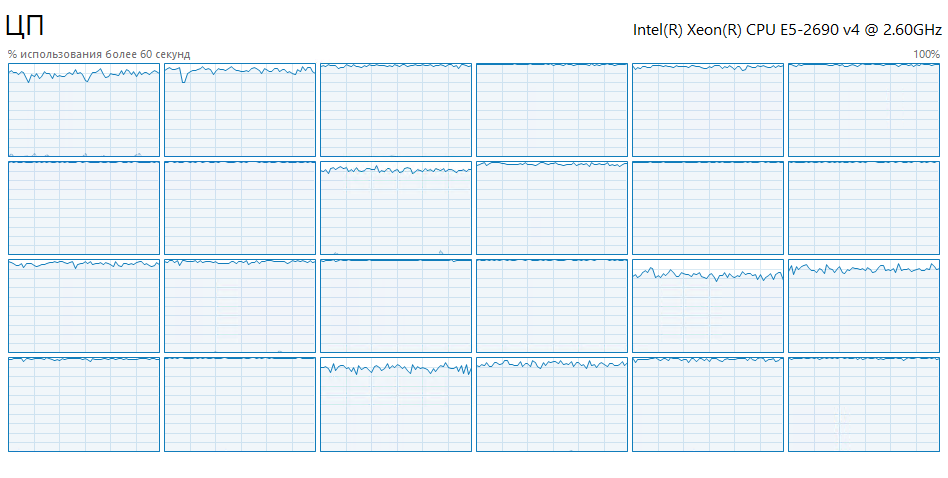
Task: Select the second graph in the third row
Action: [240, 306]
